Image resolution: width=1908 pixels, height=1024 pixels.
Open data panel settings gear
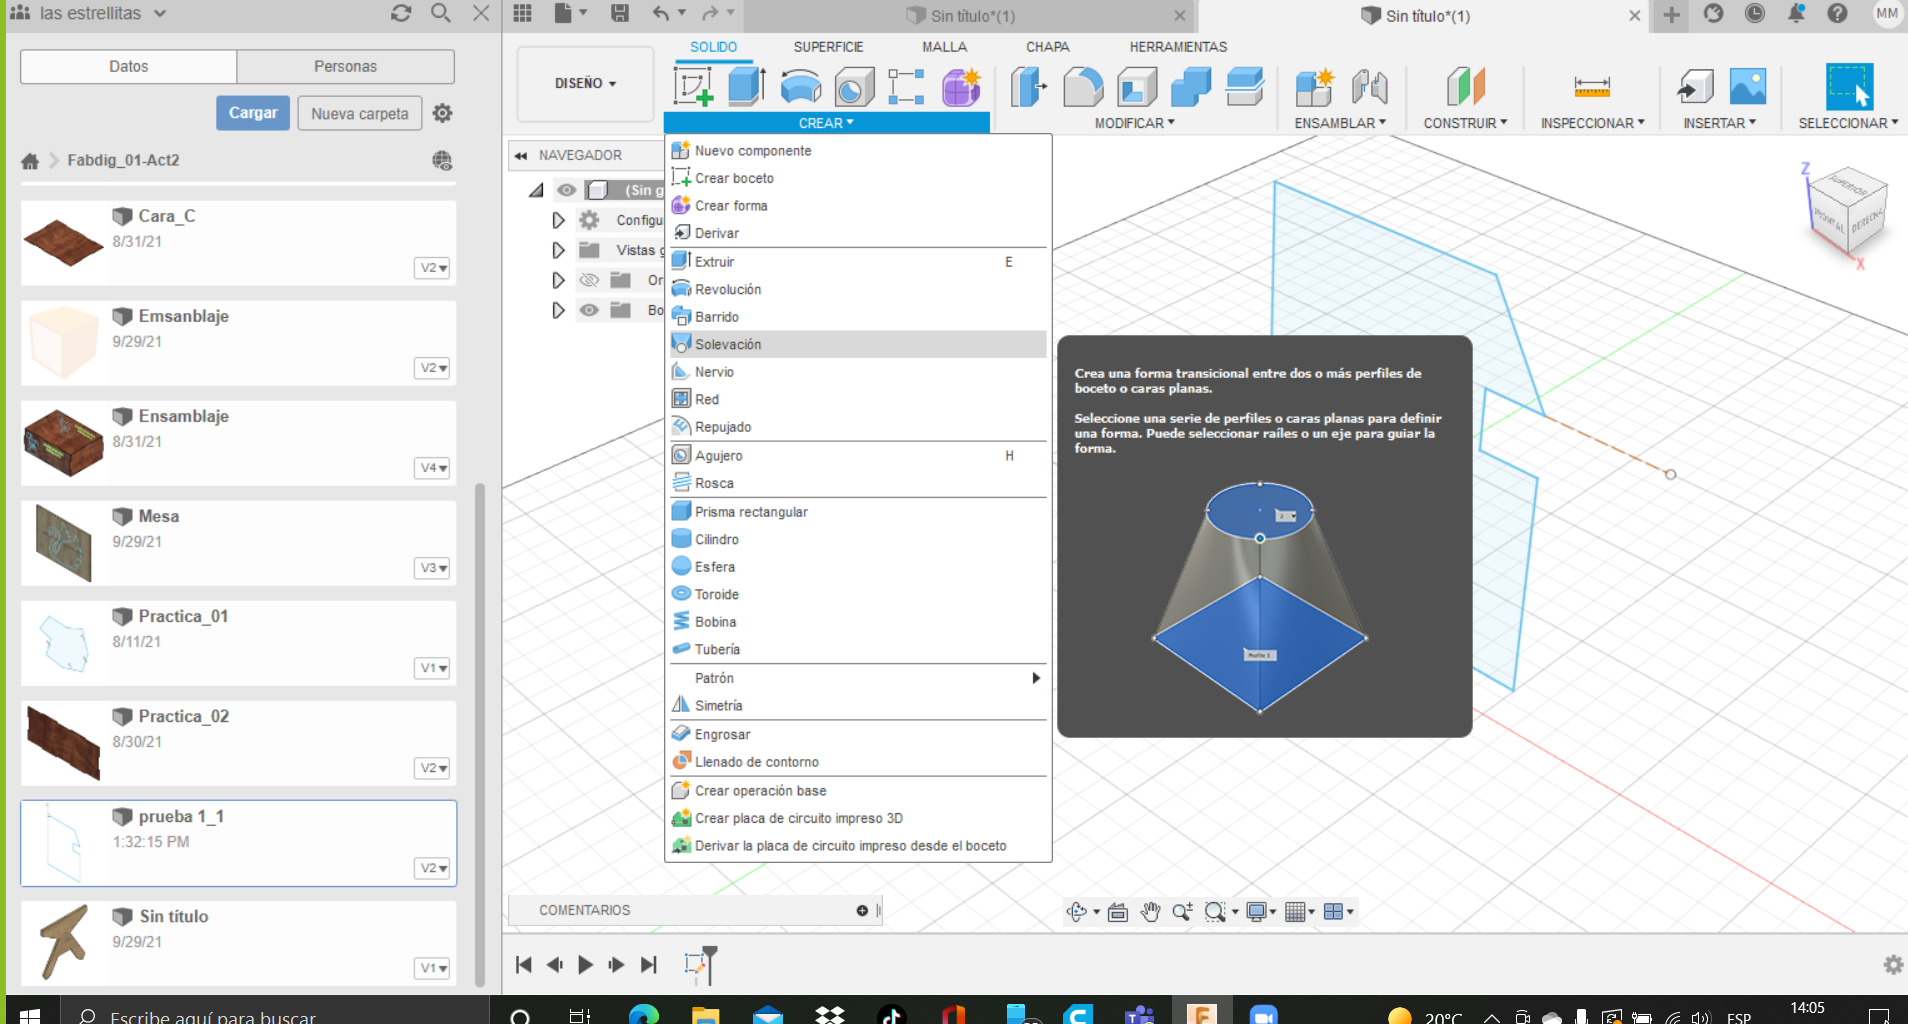click(442, 113)
